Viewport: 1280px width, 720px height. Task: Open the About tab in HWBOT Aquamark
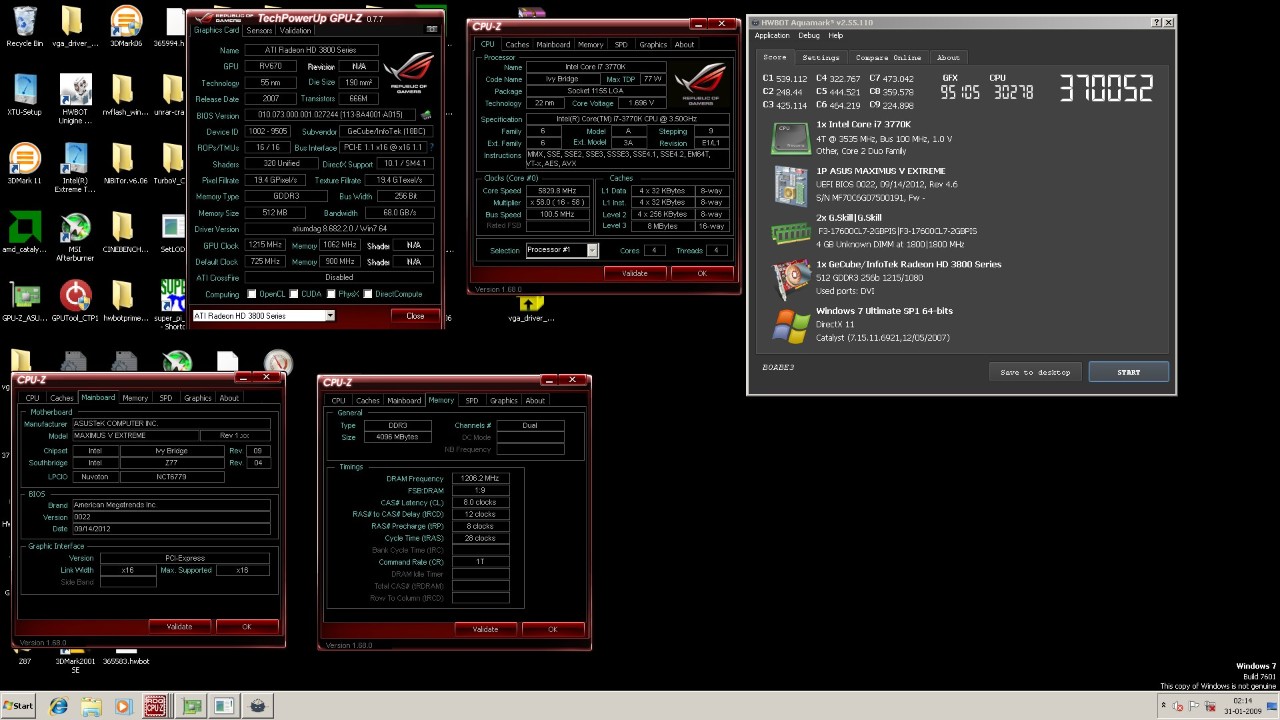(948, 57)
